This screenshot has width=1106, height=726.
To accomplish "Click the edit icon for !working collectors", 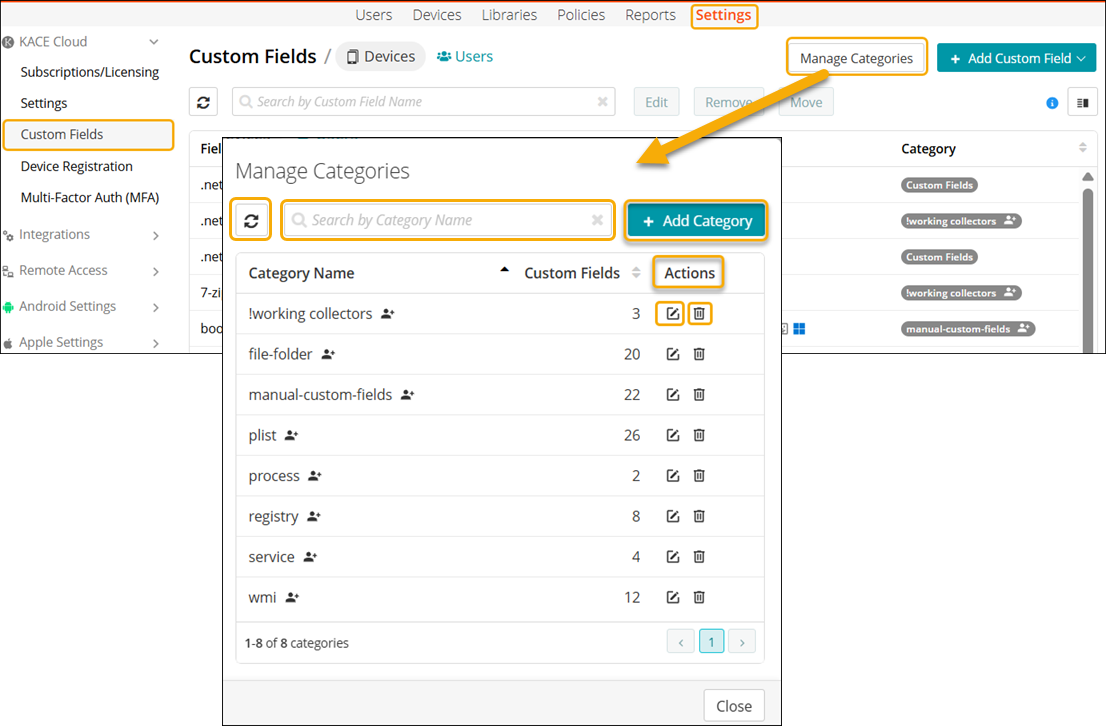I will tap(673, 314).
